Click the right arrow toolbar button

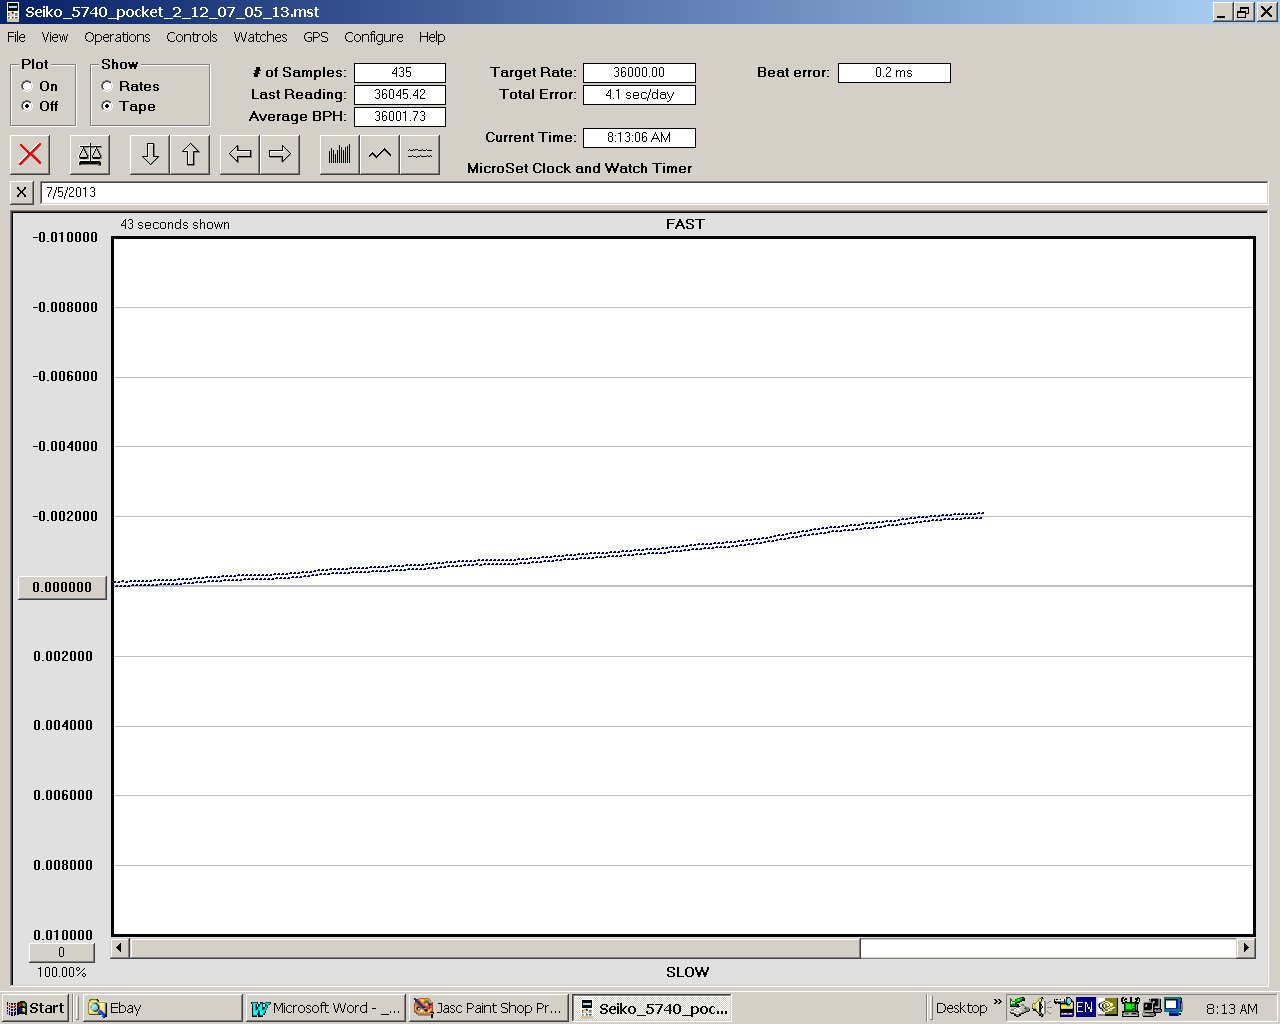[x=280, y=154]
